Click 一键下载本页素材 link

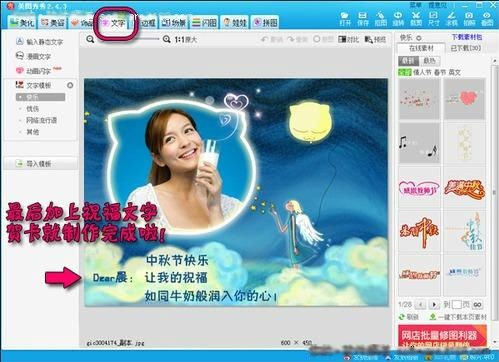(458, 316)
